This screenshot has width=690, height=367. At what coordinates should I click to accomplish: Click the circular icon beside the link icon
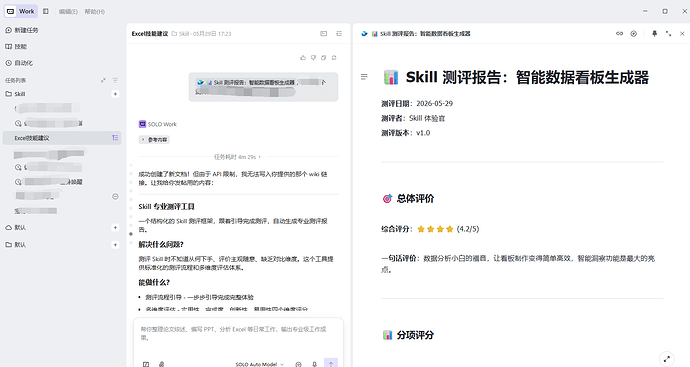[634, 33]
